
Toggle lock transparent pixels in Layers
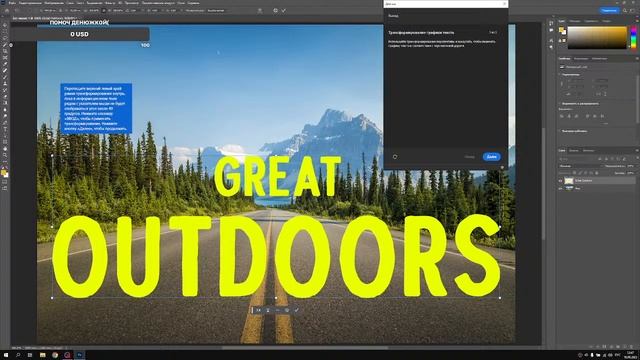[x=575, y=173]
